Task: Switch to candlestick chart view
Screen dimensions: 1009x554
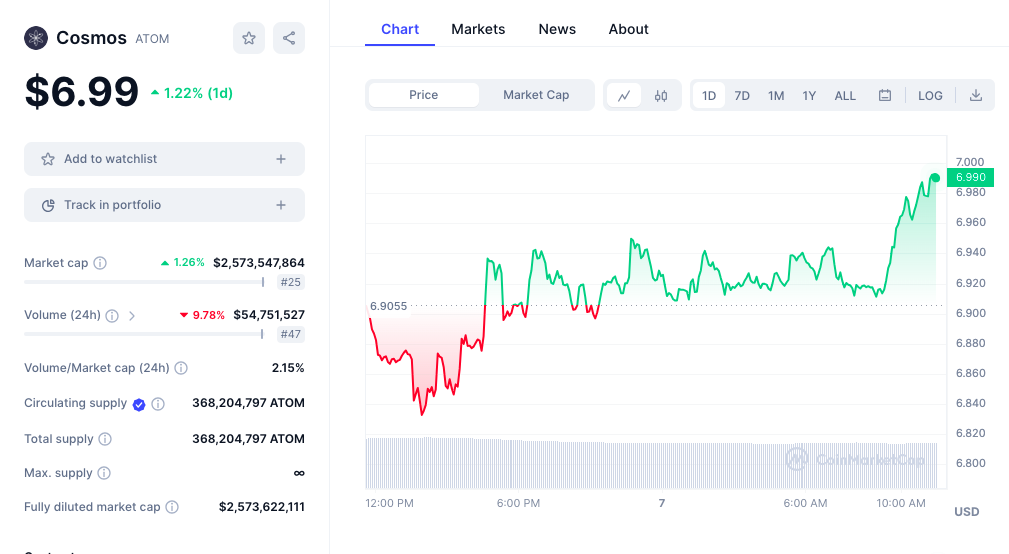Action: coord(661,95)
